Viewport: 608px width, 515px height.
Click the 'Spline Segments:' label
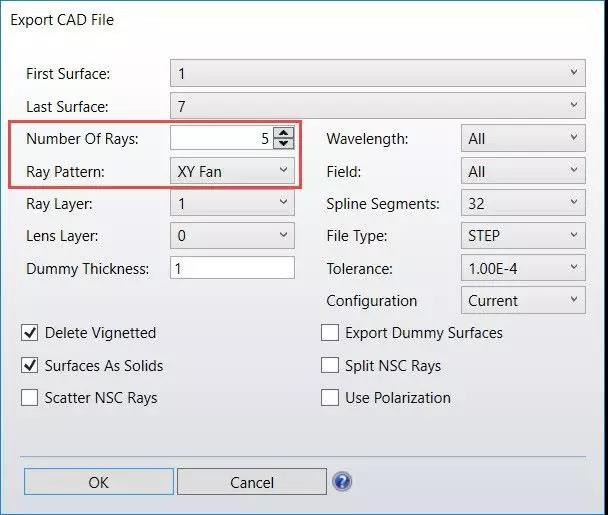tap(383, 204)
